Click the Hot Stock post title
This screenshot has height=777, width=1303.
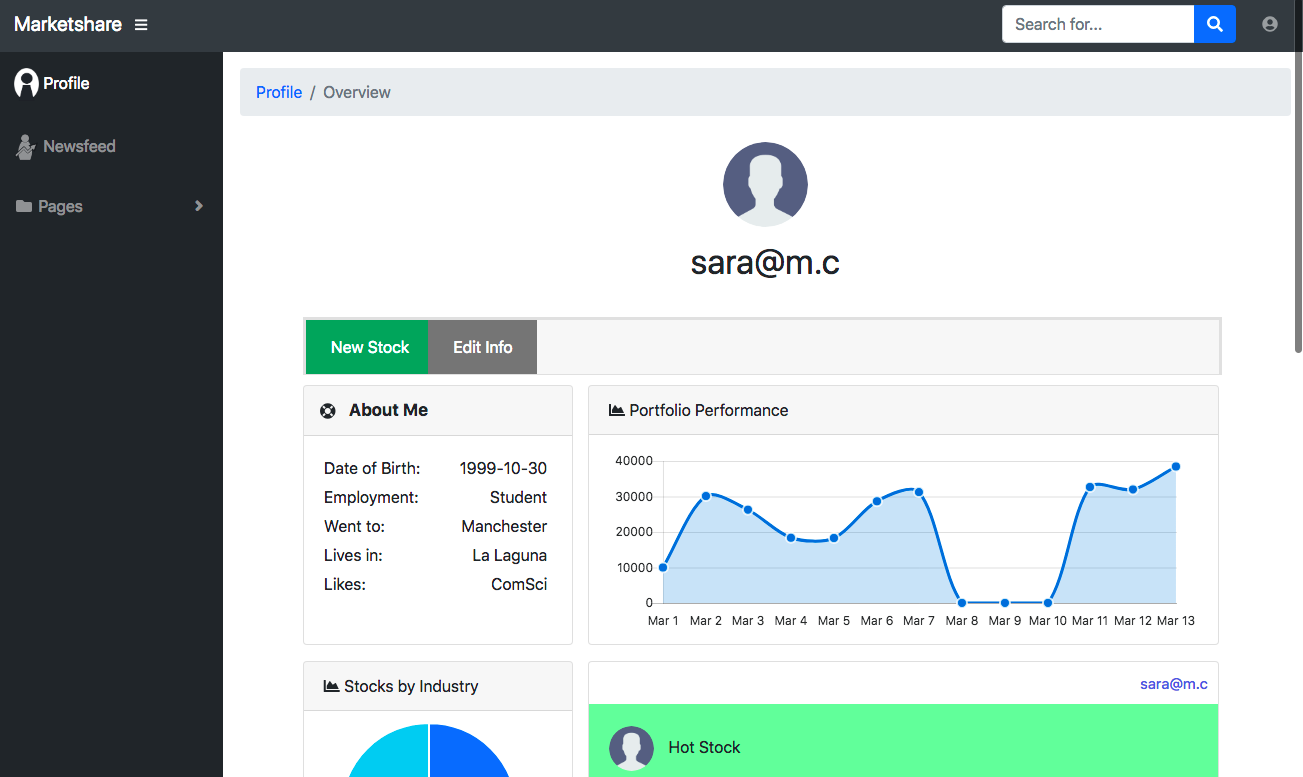coord(704,747)
